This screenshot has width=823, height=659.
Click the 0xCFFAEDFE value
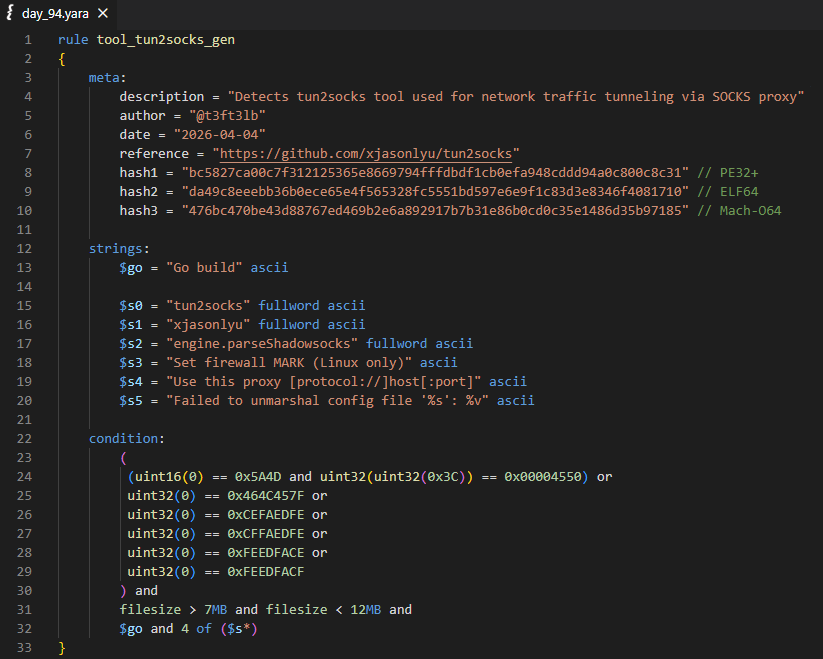266,534
